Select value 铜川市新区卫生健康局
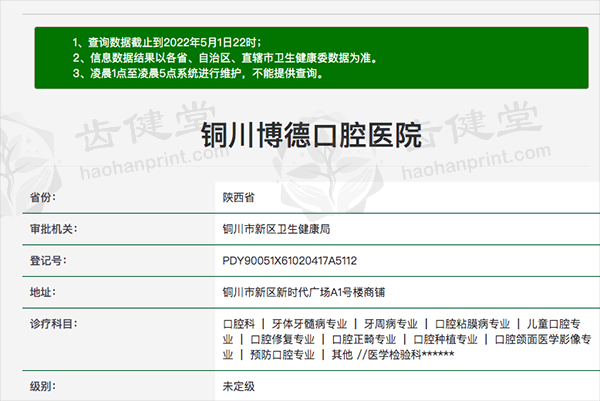Viewport: 600px width, 401px height. [x=276, y=229]
